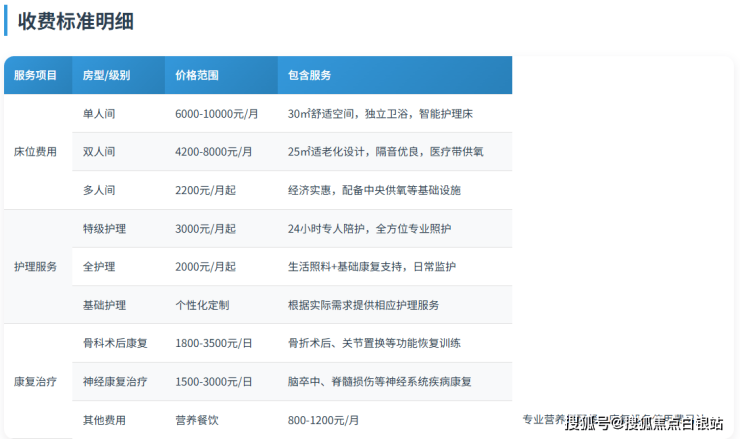This screenshot has height=439, width=740.
Task: Pick the 全护理 row label
Action: [99, 267]
